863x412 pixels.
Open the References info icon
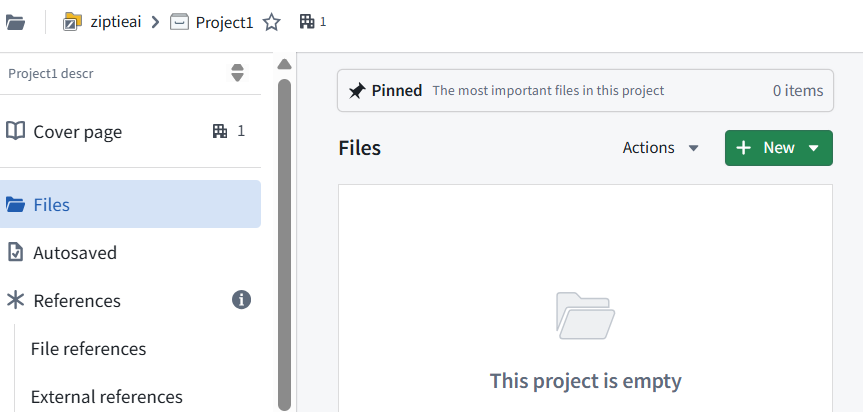tap(241, 300)
